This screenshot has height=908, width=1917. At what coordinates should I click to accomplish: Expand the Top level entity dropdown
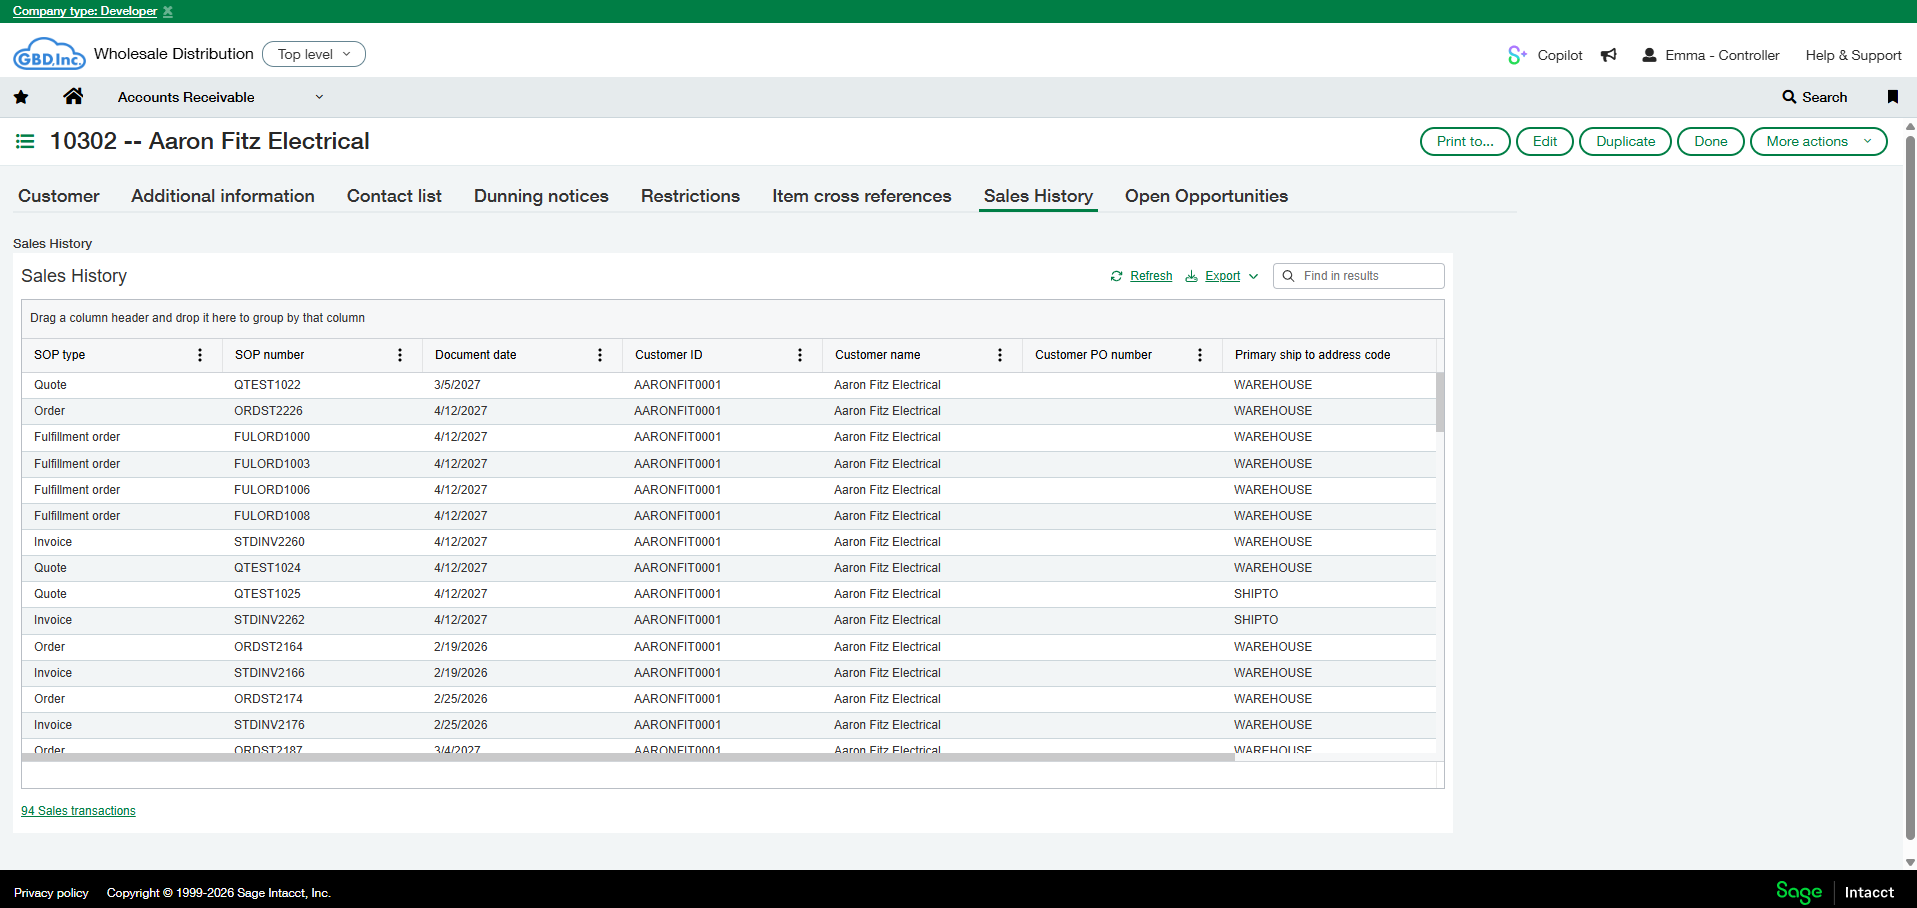pyautogui.click(x=314, y=54)
